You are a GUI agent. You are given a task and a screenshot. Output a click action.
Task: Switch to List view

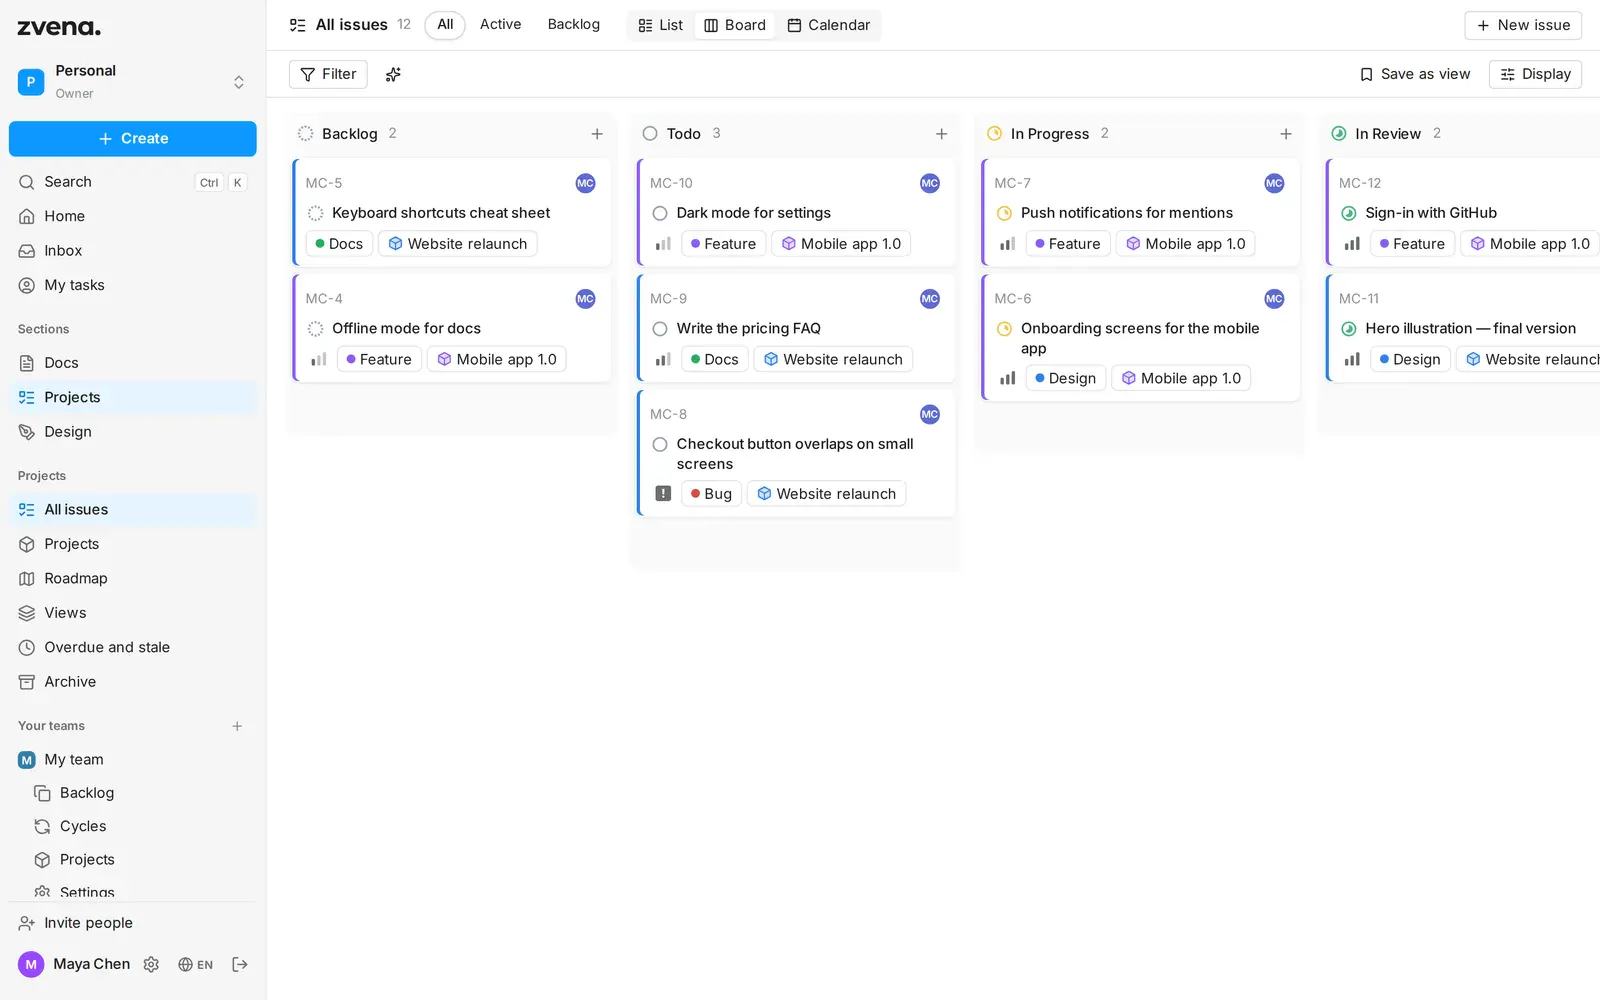660,25
